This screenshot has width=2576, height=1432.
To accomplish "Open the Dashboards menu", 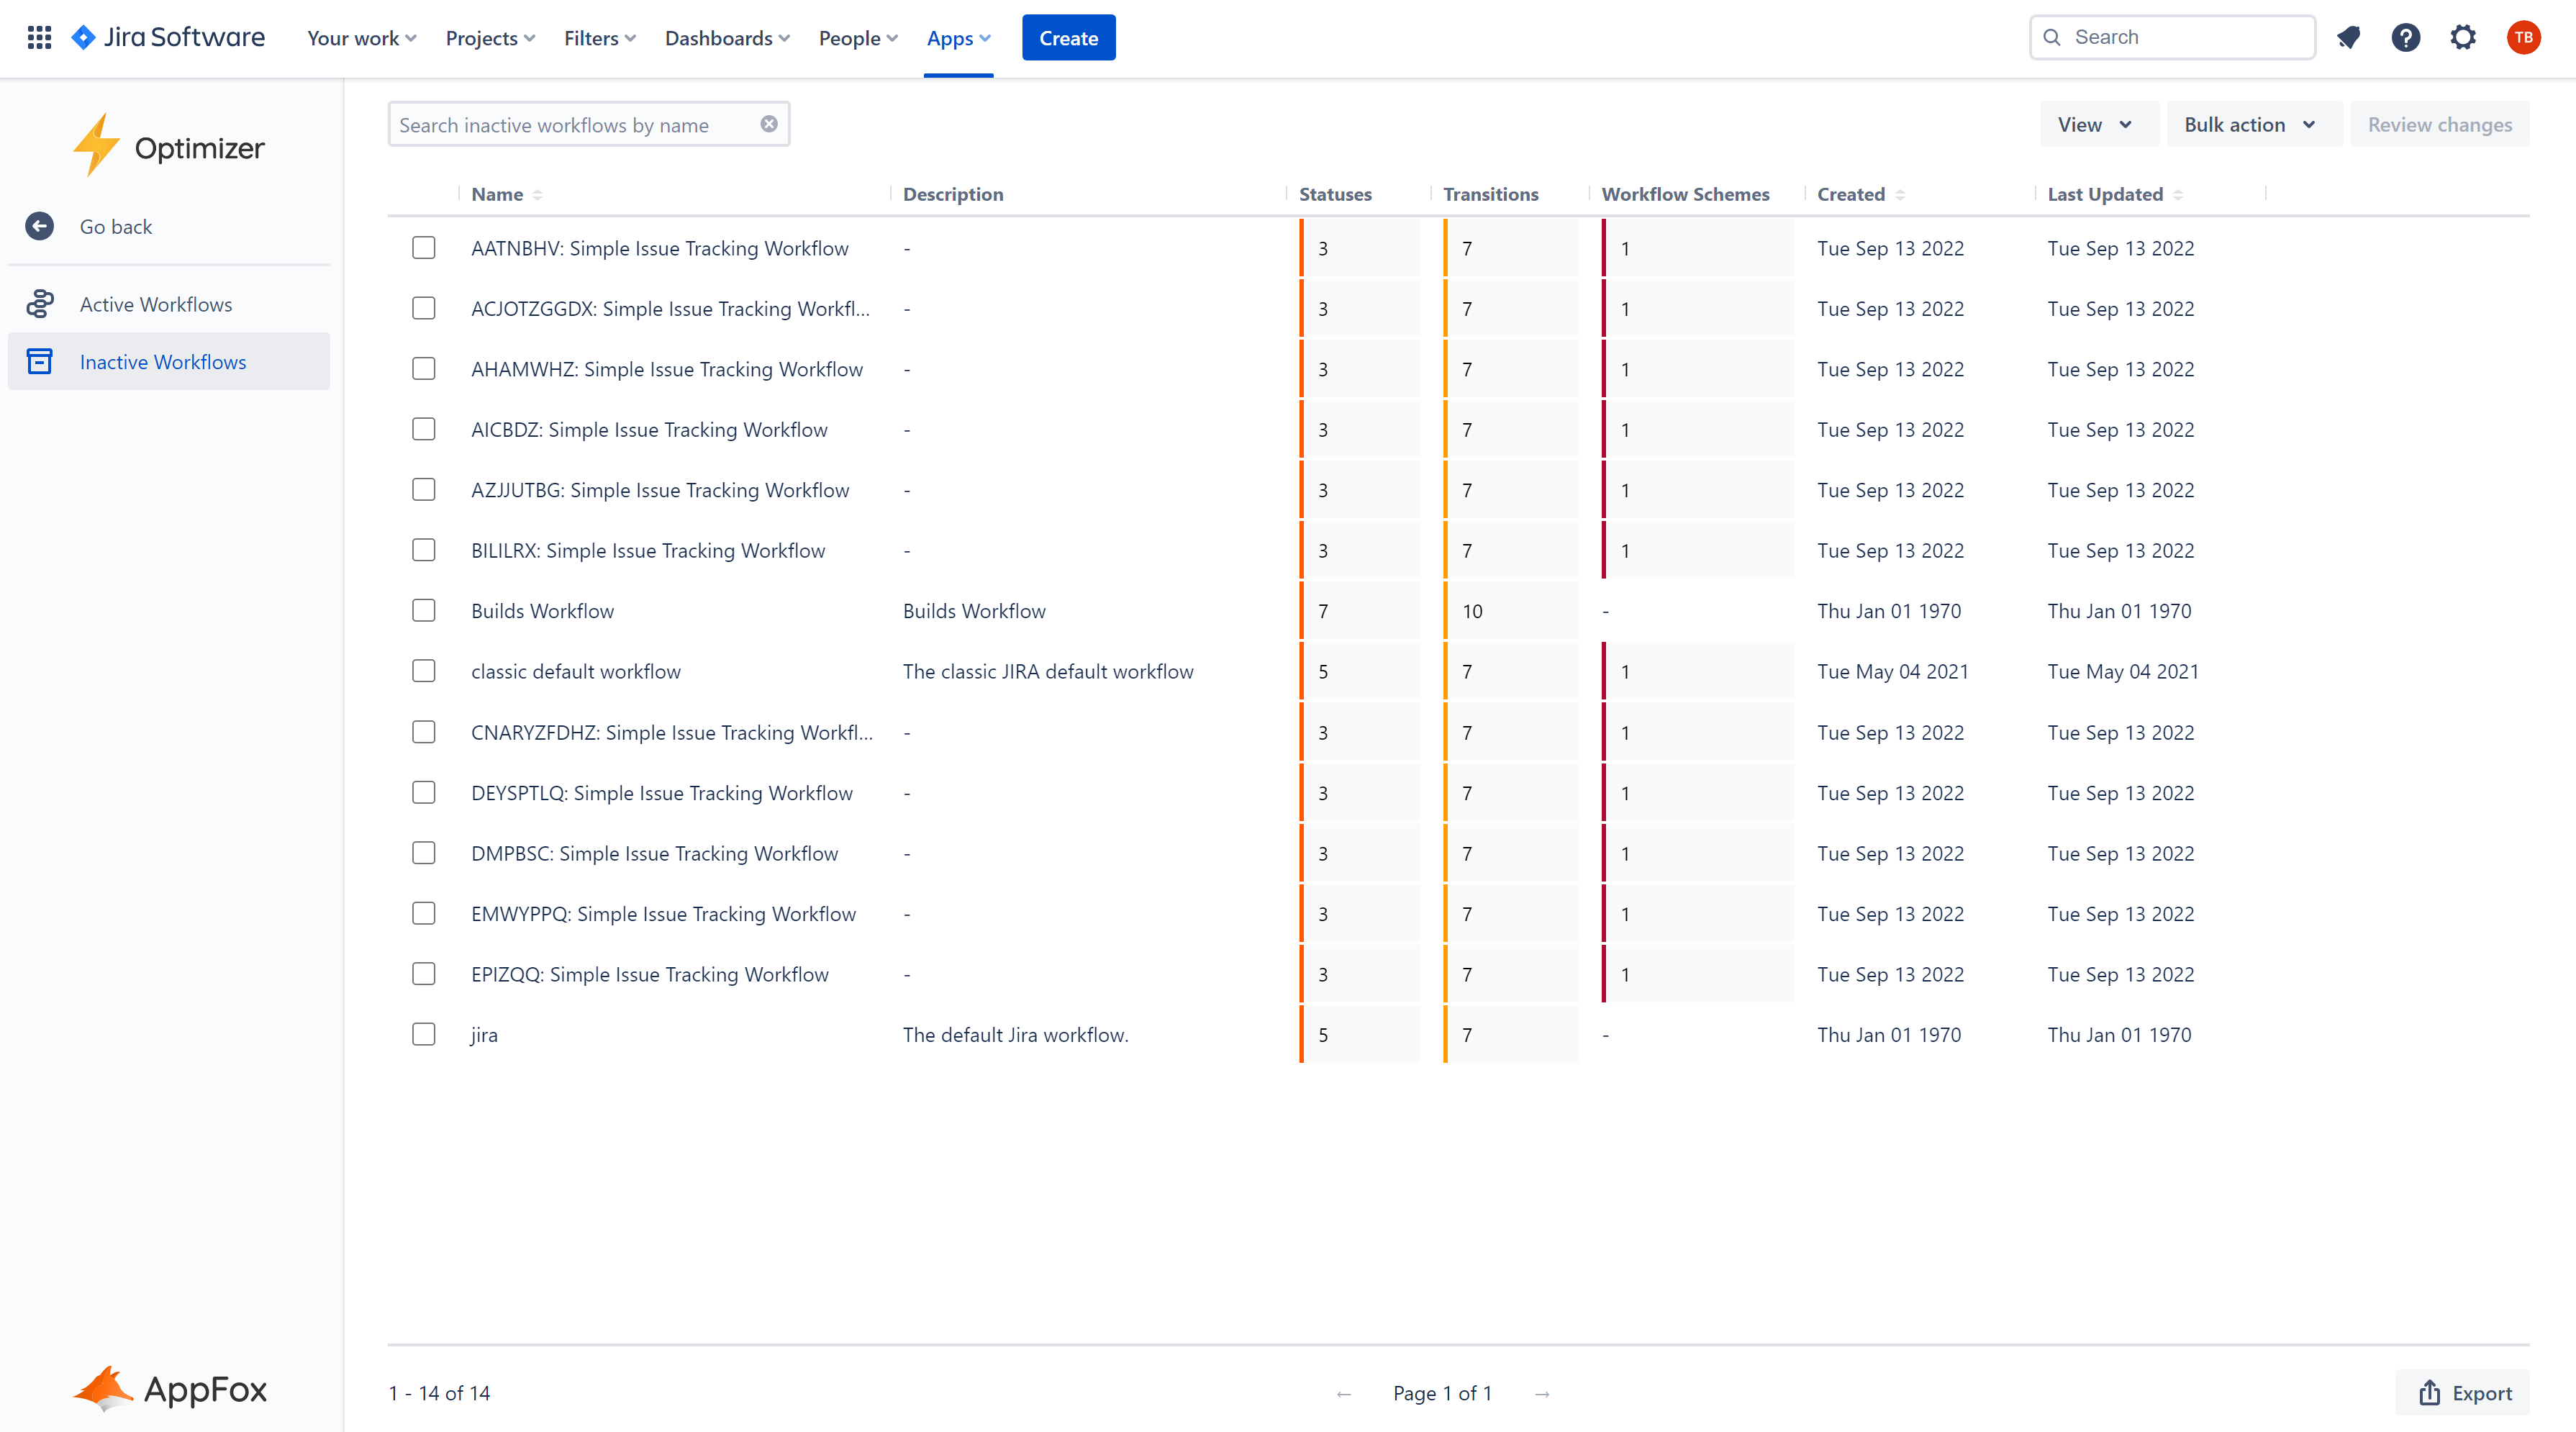I will tap(727, 38).
